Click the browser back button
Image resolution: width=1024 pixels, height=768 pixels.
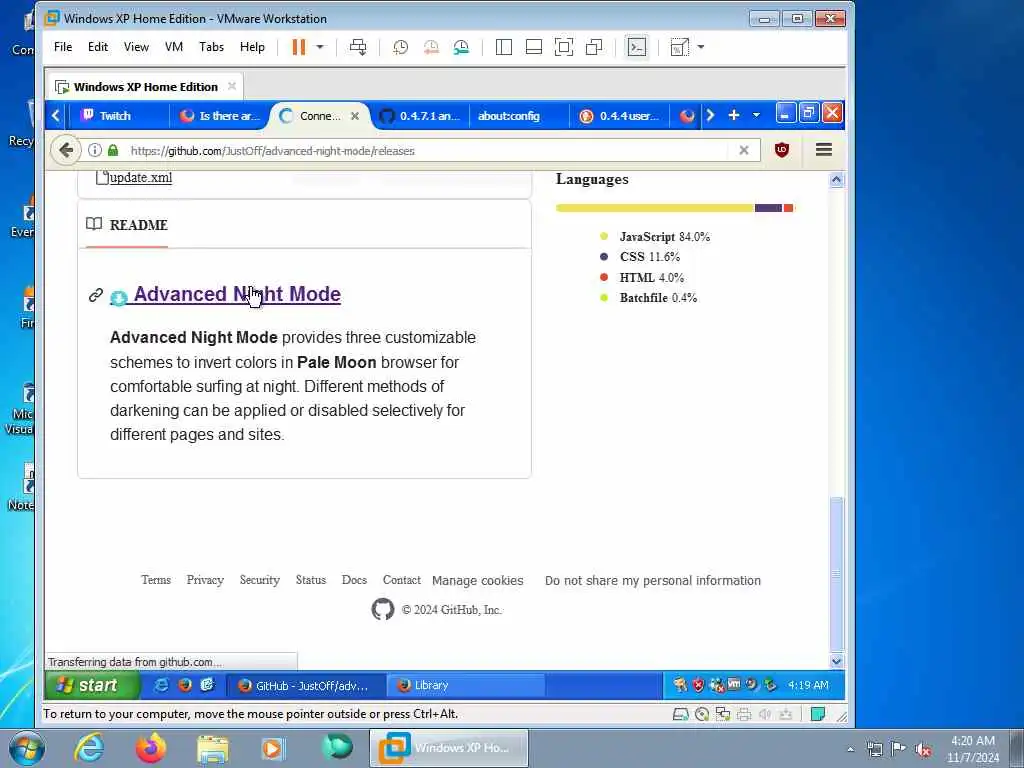tap(65, 150)
